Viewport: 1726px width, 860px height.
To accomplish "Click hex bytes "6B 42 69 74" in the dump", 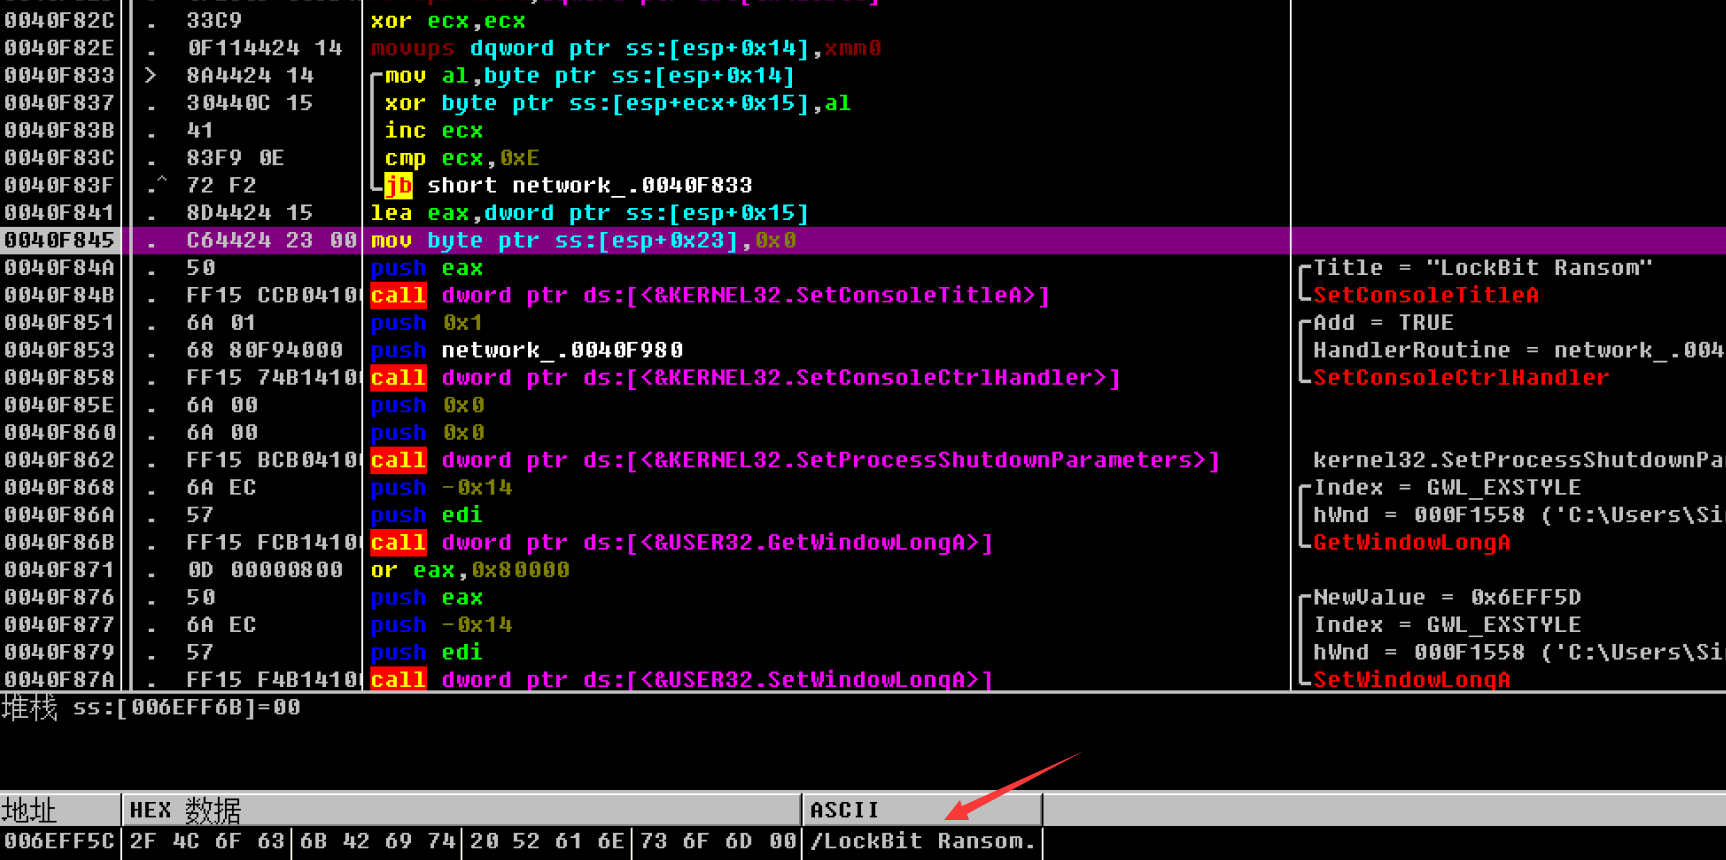I will pos(378,841).
